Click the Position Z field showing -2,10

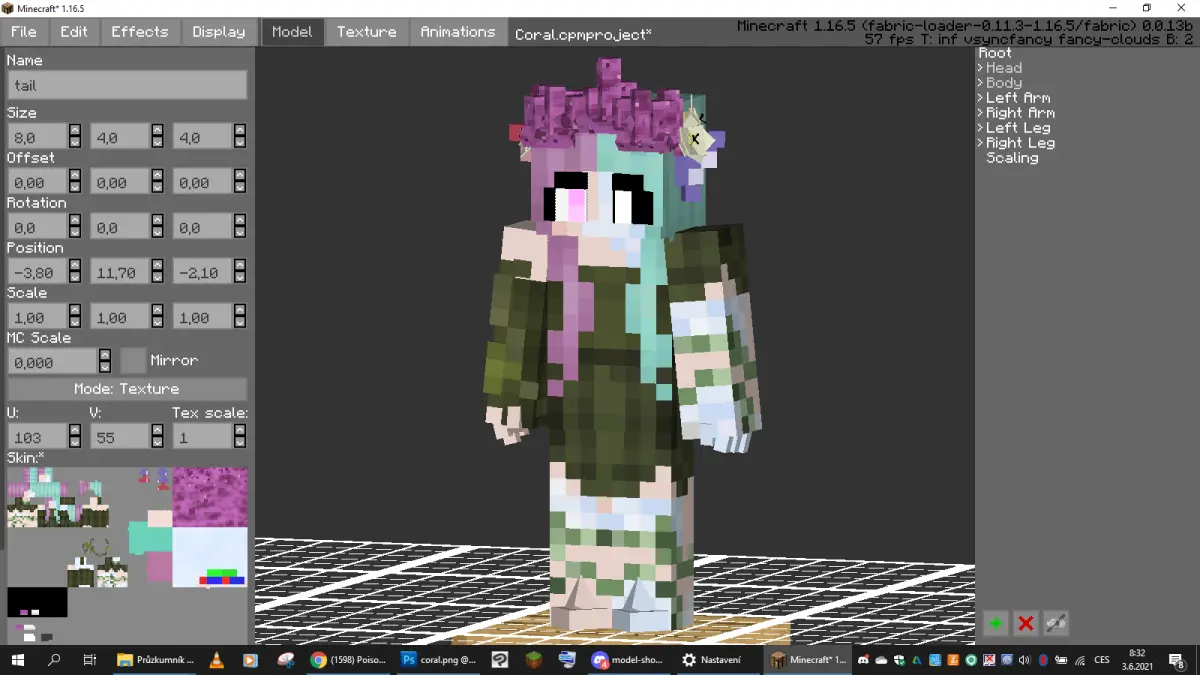point(203,271)
